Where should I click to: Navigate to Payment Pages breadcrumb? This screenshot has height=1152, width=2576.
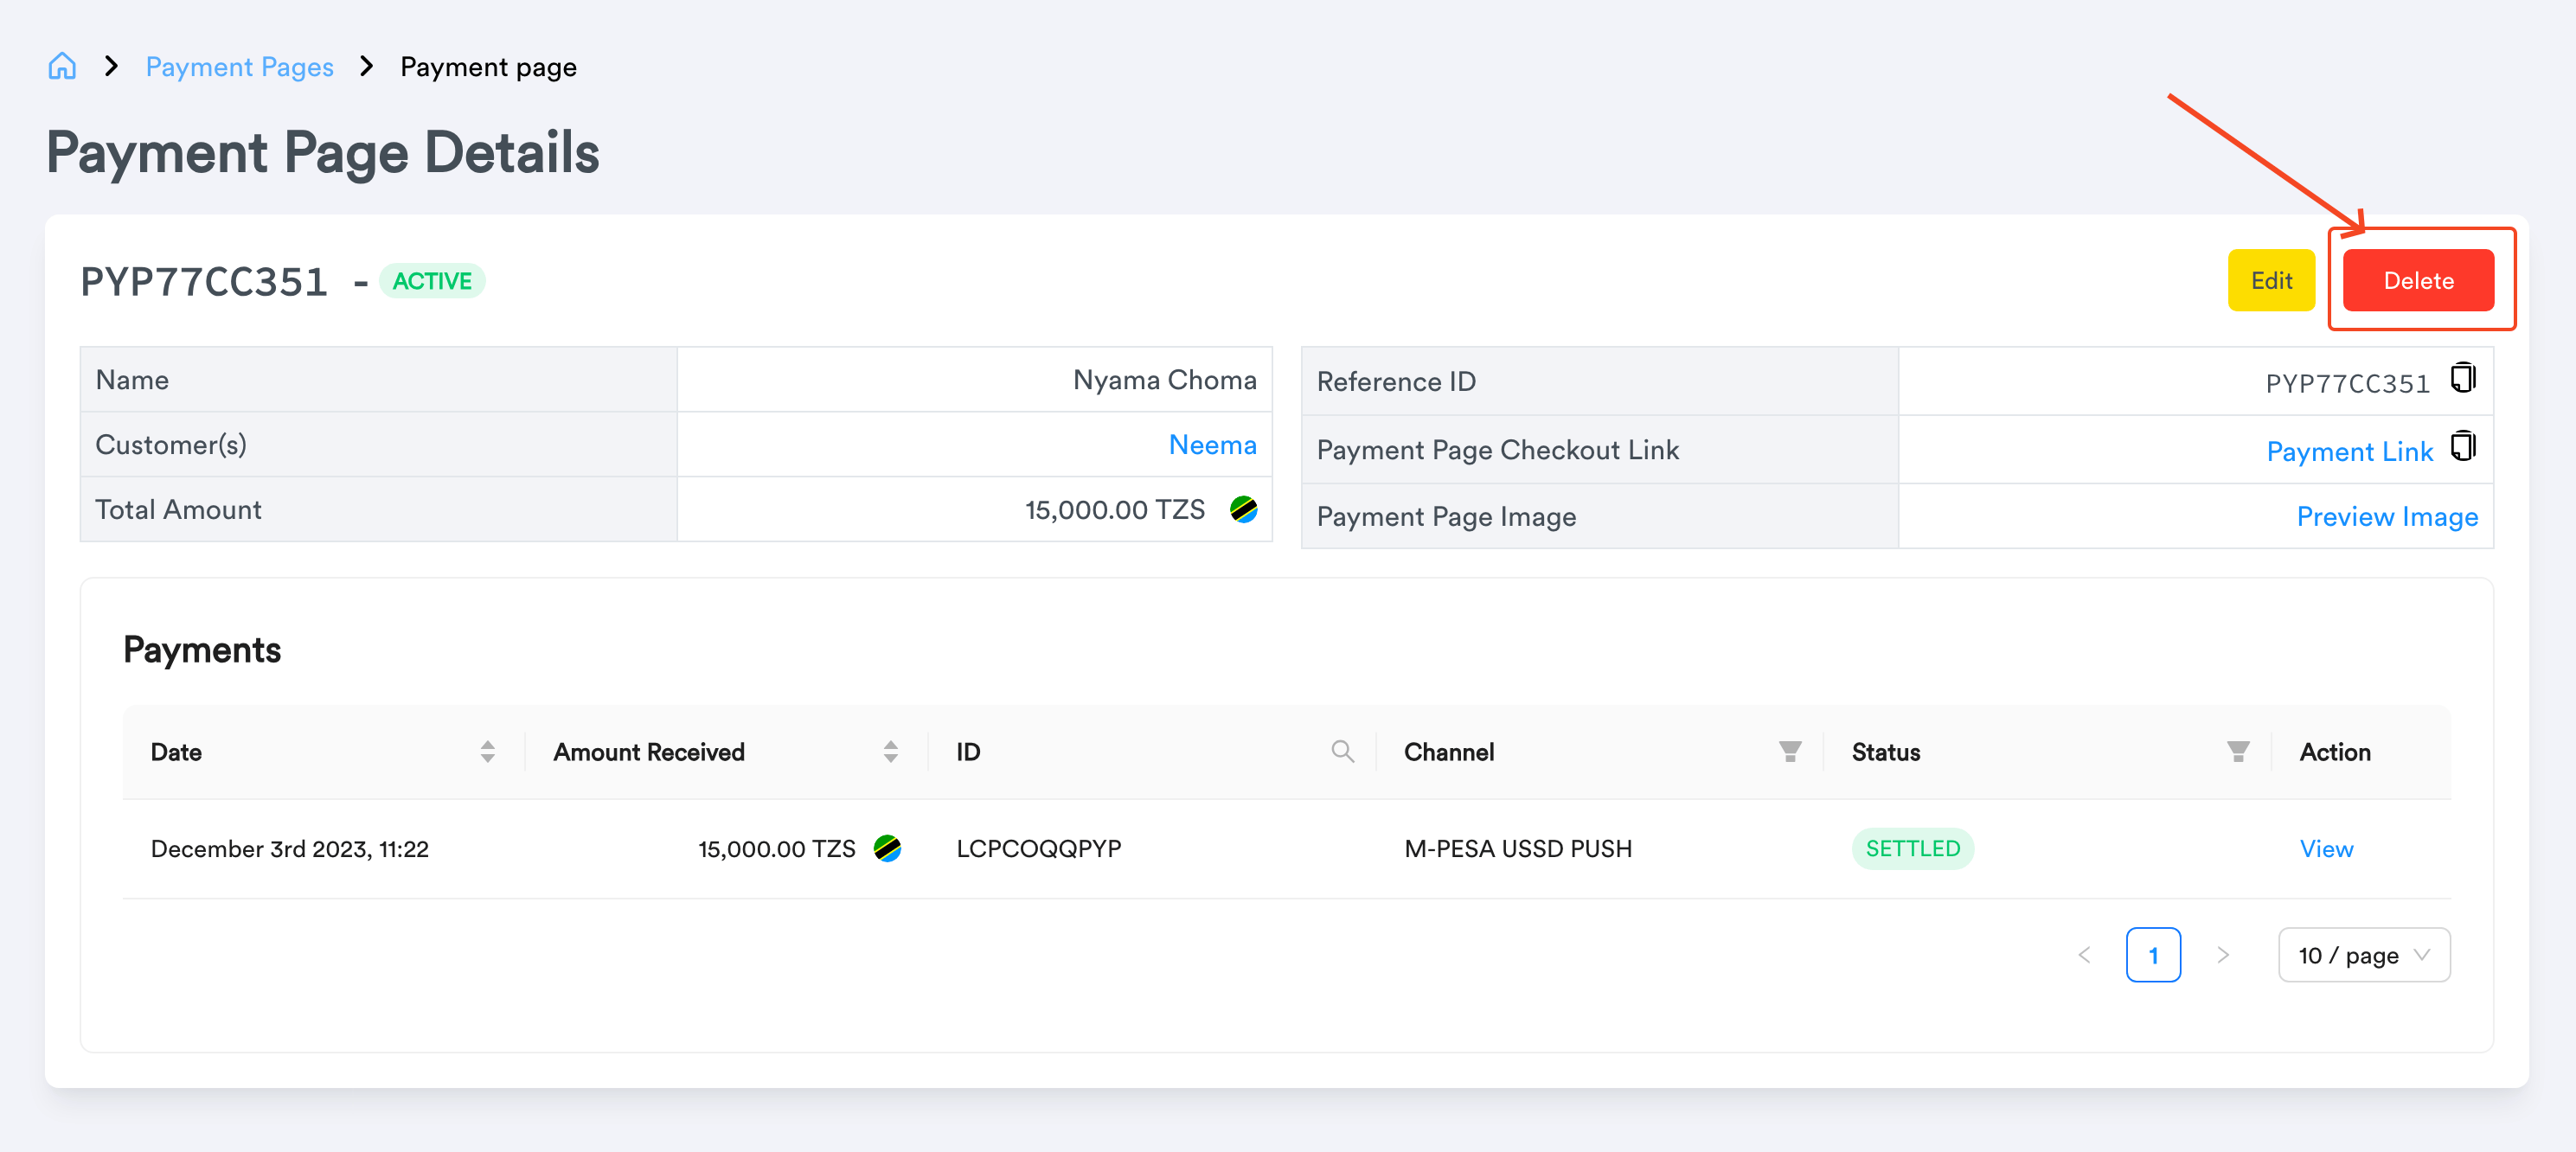pos(239,67)
